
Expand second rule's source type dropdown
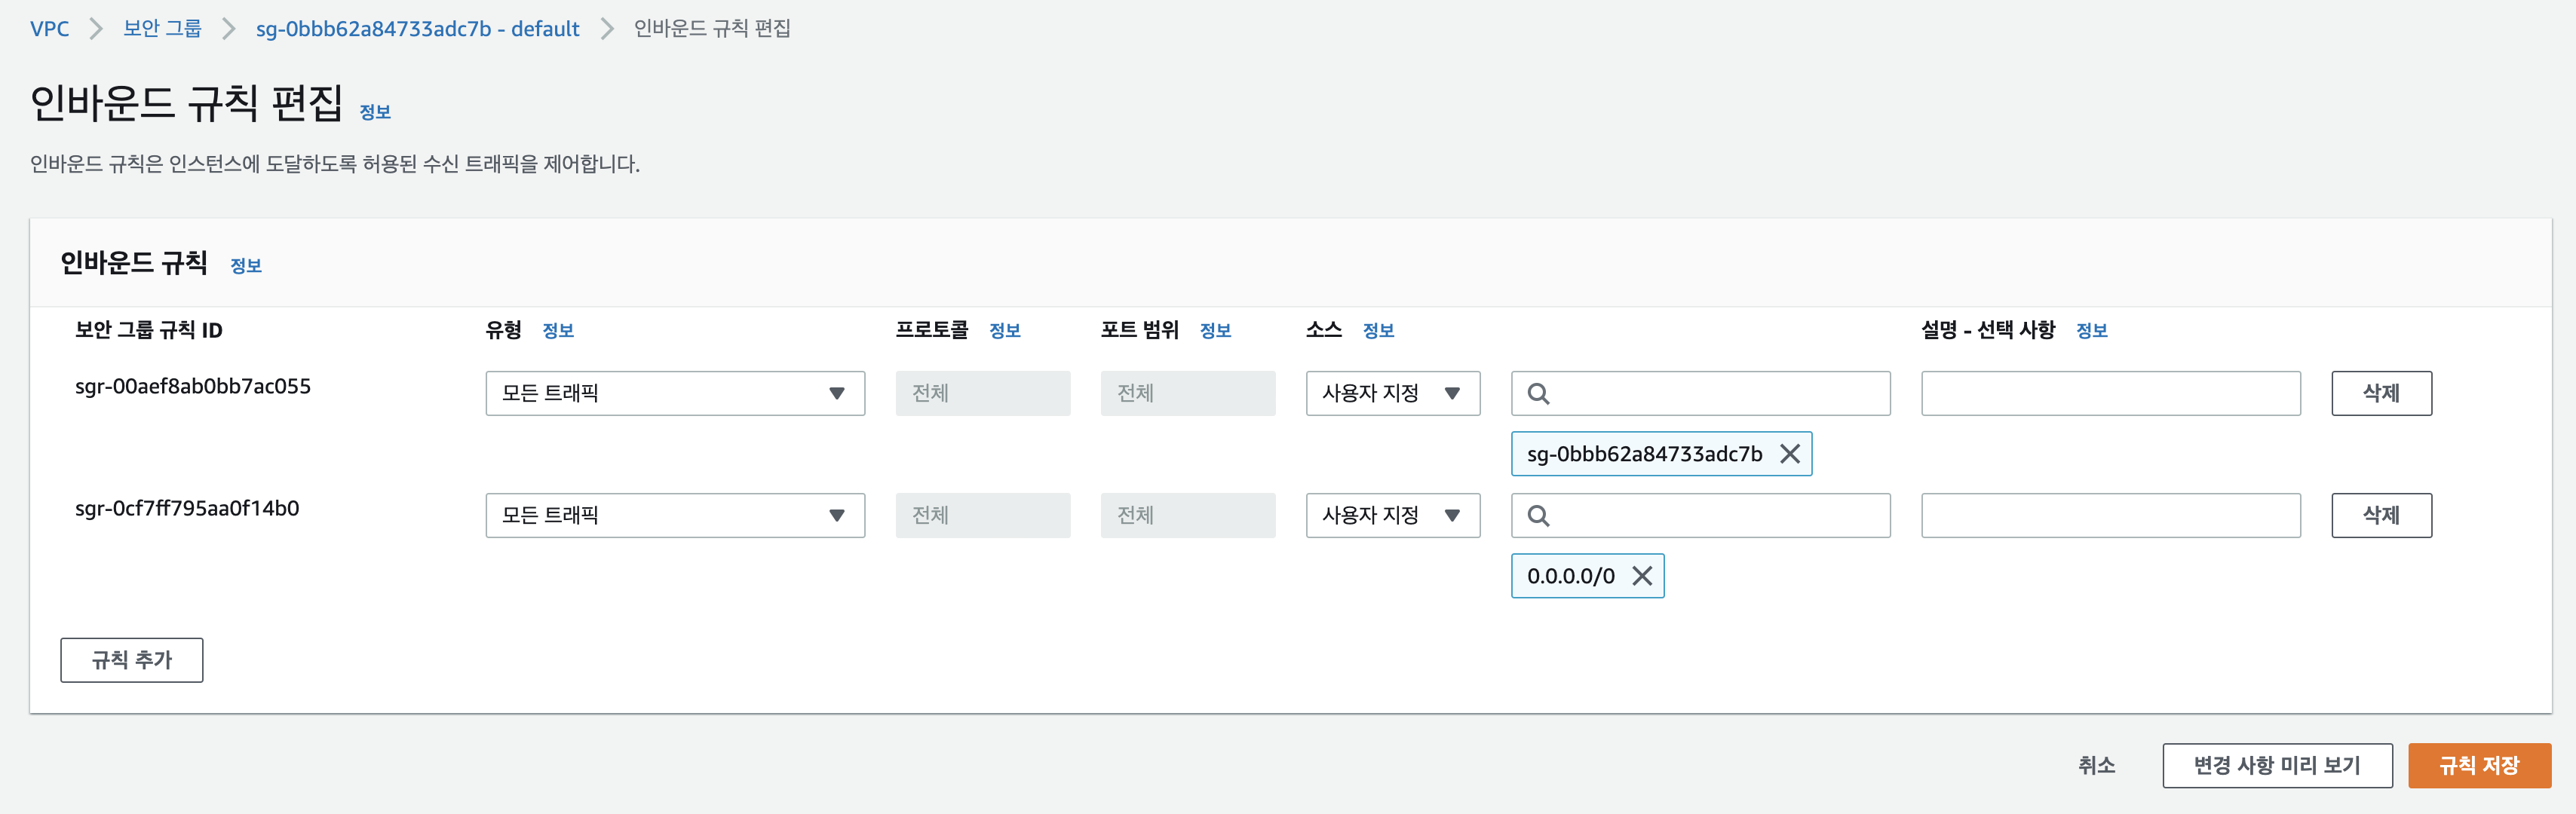(1392, 516)
